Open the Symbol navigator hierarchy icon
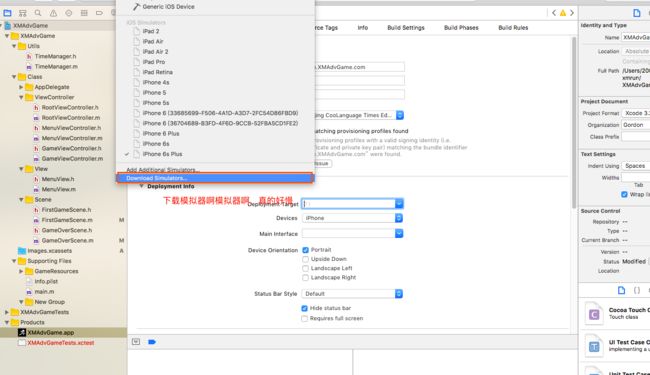 tap(23, 13)
